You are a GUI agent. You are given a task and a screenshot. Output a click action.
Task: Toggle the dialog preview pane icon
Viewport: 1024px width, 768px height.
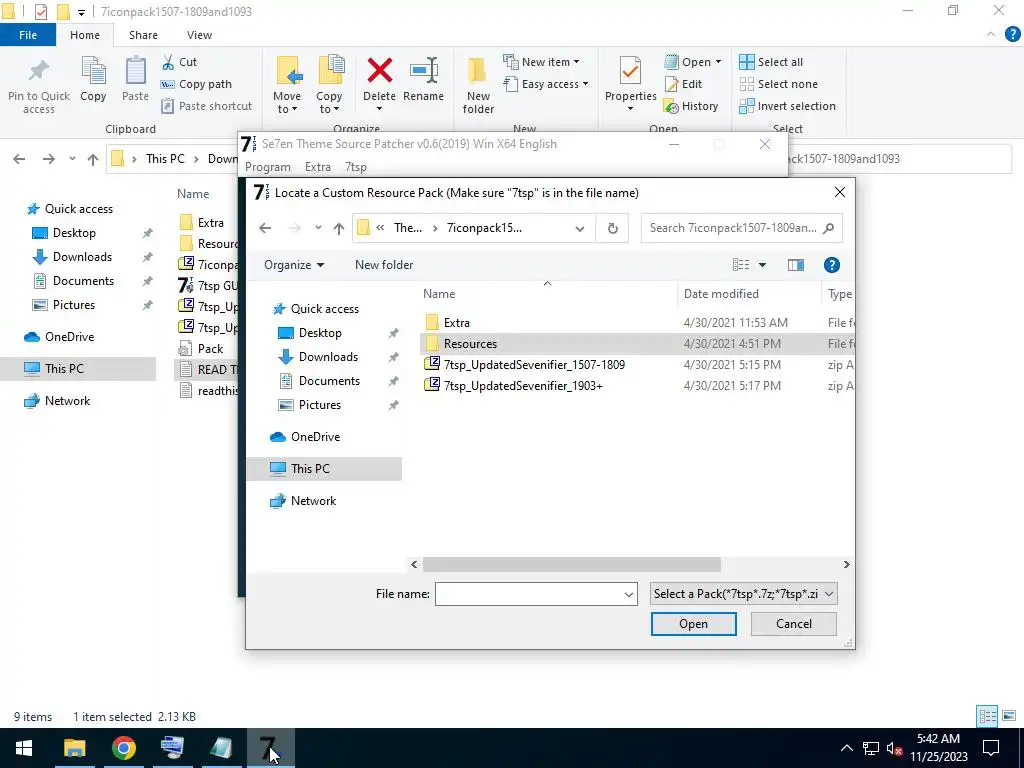(x=795, y=264)
